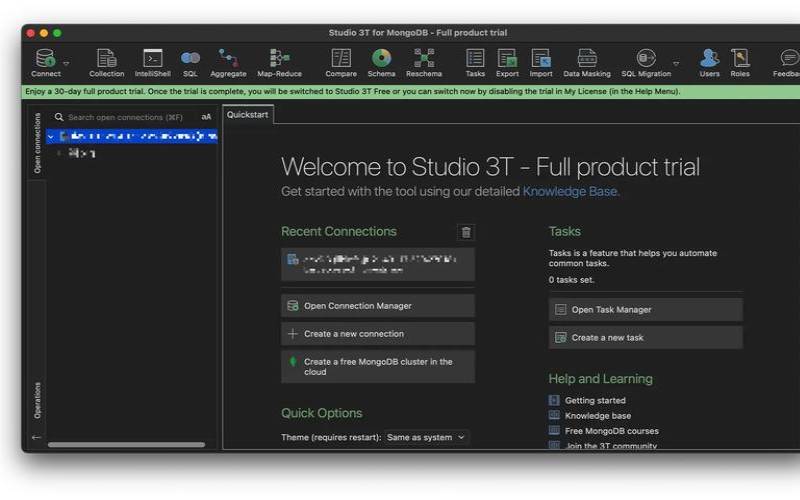Delete recent connections with trash icon
The height and width of the screenshot is (500, 800).
465,232
